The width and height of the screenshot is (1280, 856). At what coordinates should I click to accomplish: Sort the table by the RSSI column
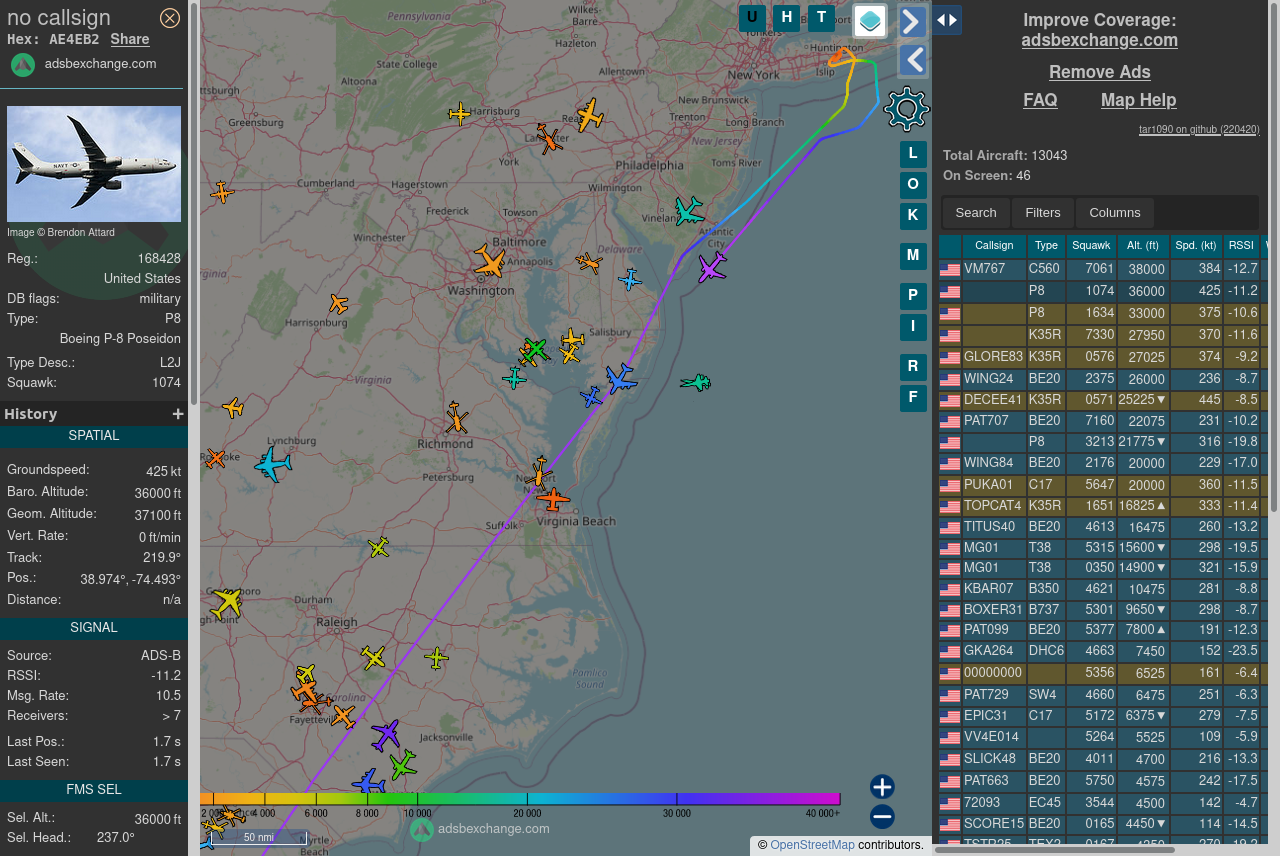1241,245
